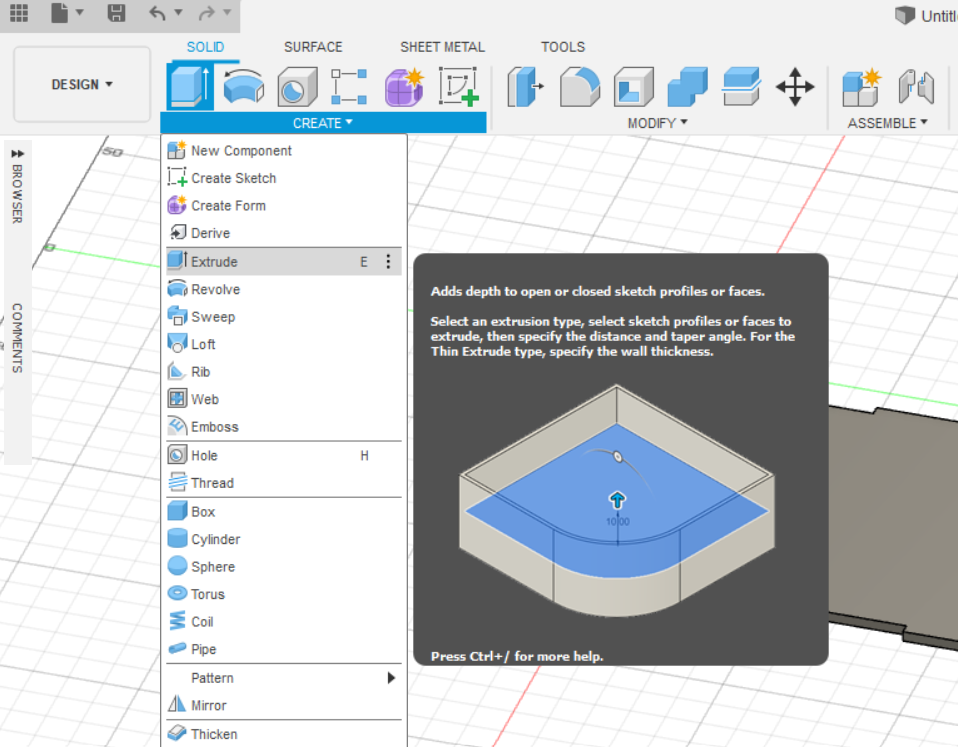Select the Hole tool in the toolbar
Viewport: 958px width, 747px height.
[x=297, y=86]
